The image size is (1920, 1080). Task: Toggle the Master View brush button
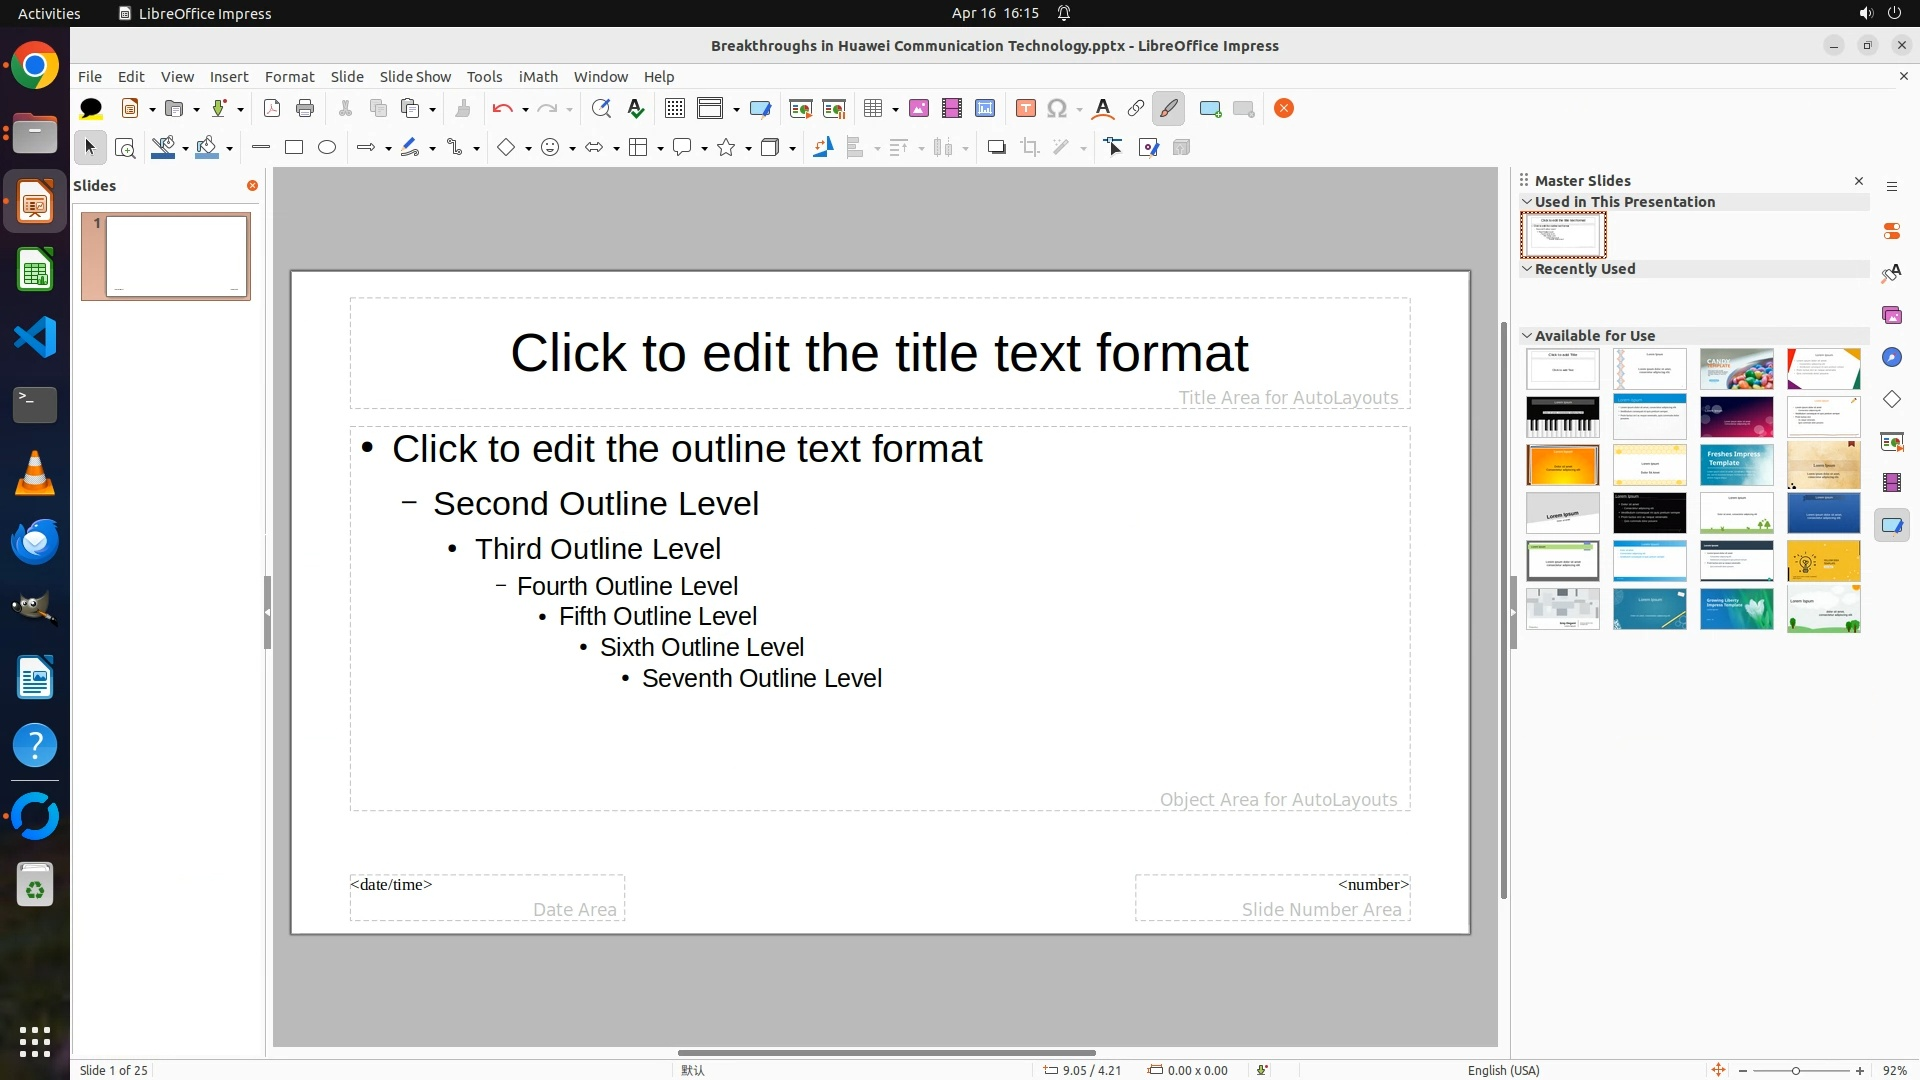1168,108
